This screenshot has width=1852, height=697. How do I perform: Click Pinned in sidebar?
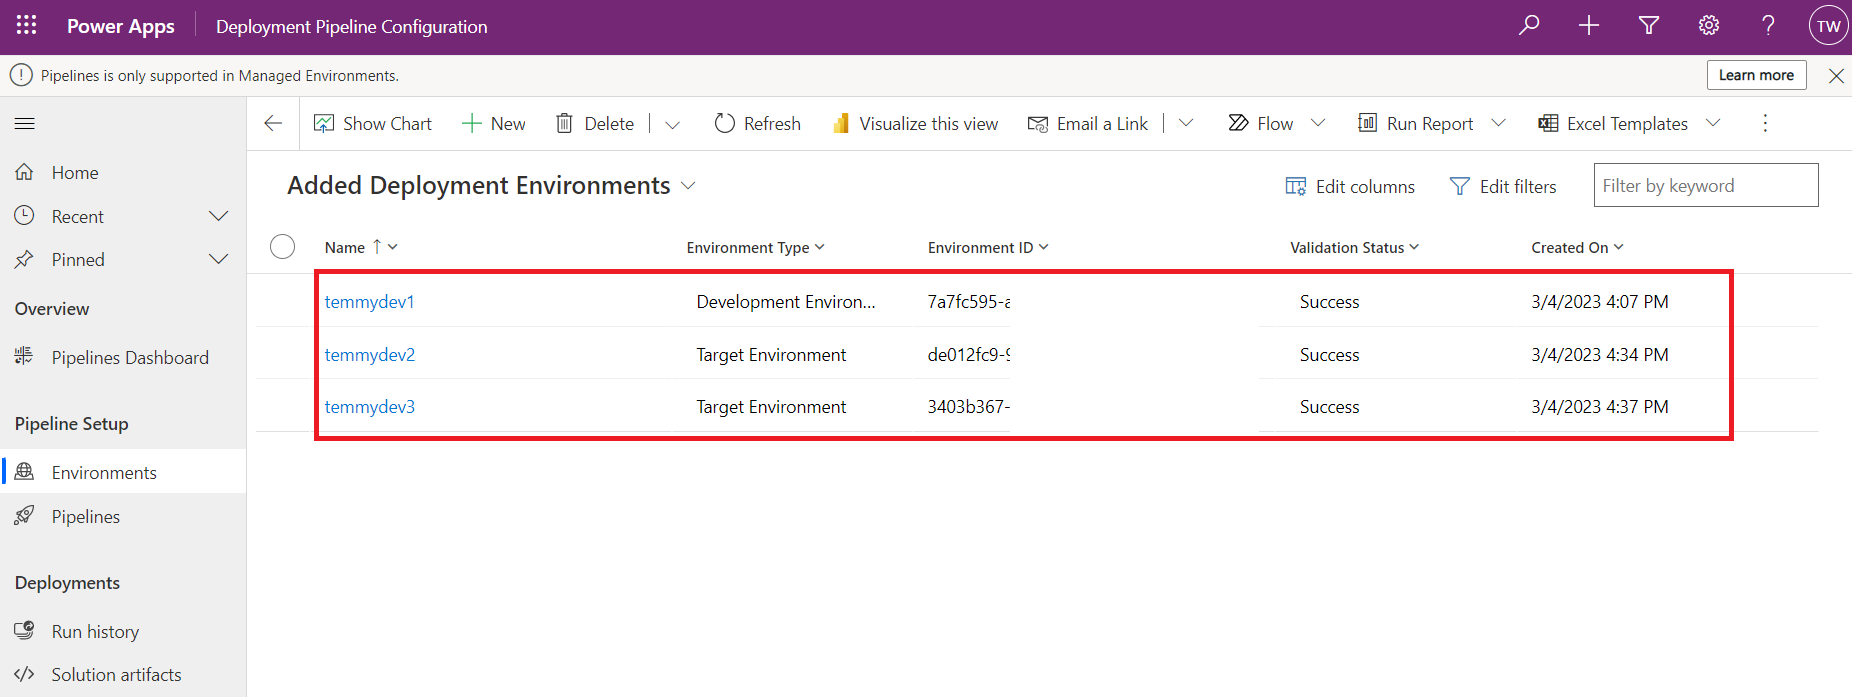(78, 260)
